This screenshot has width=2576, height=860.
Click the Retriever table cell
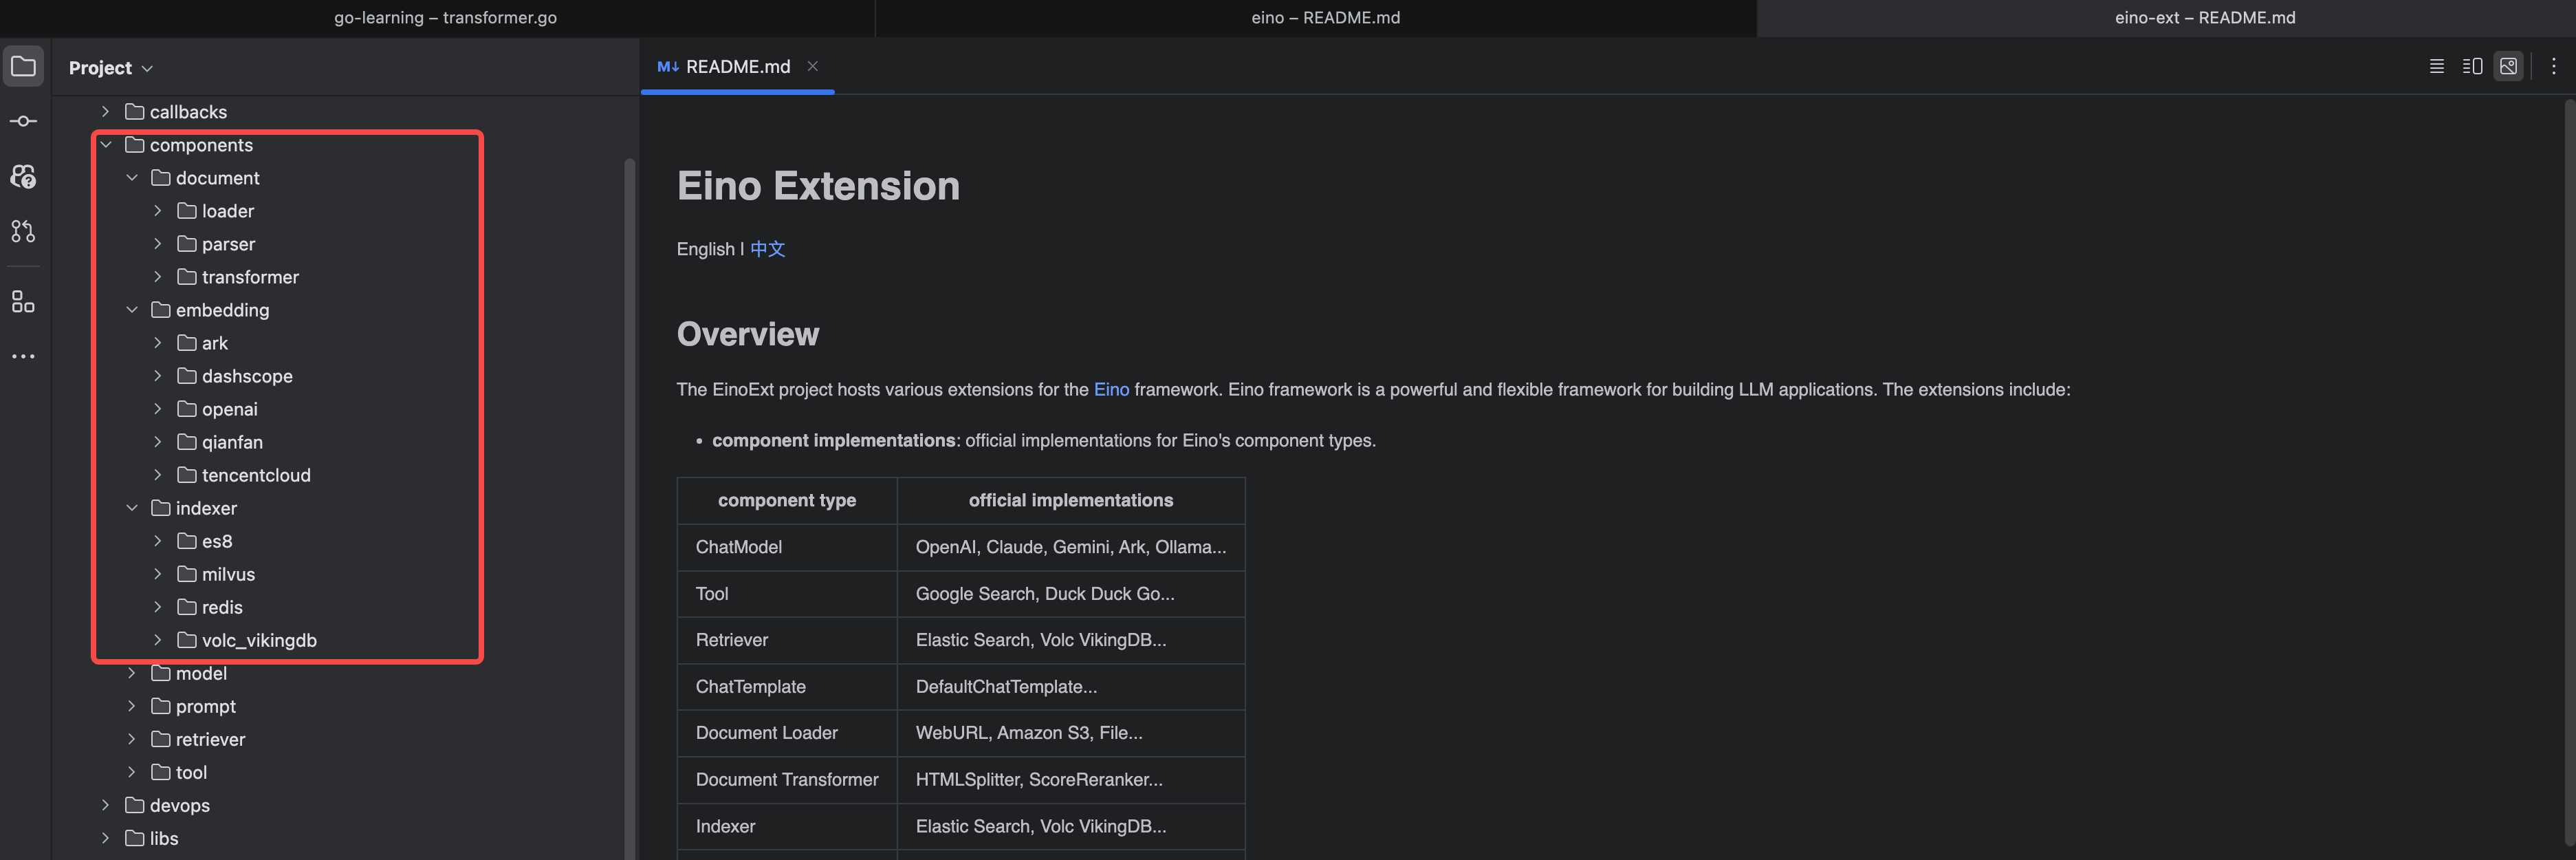pos(787,640)
